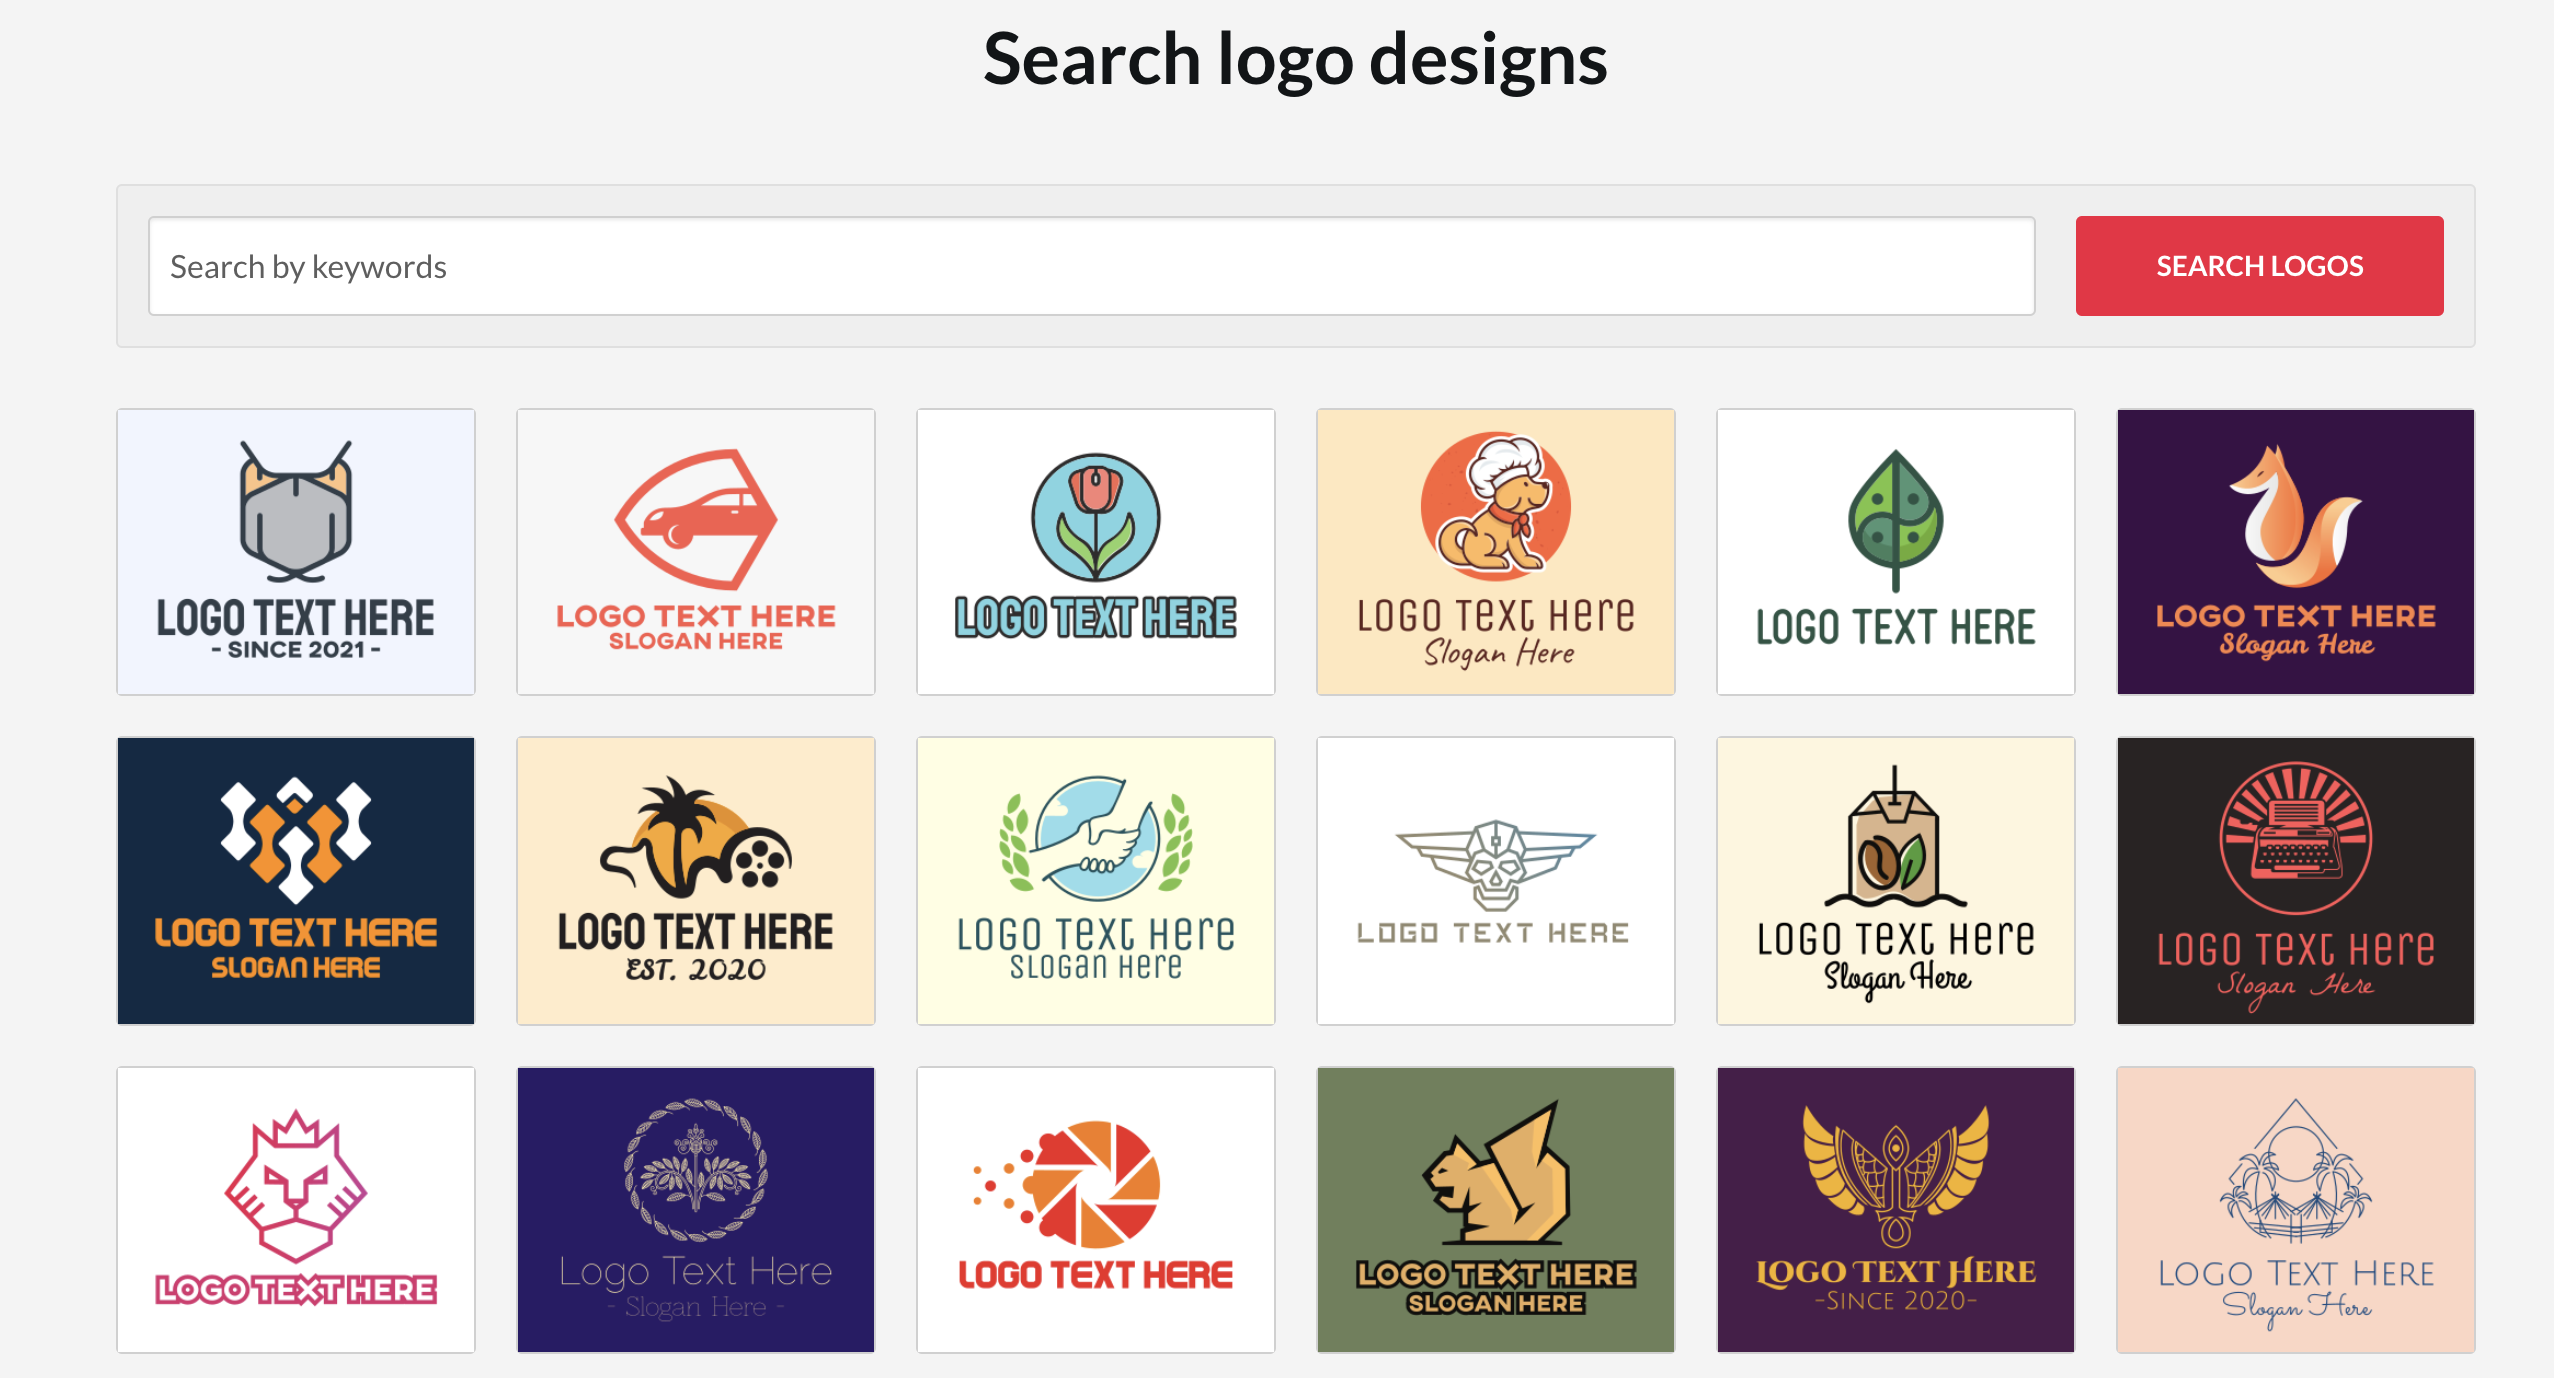2554x1378 pixels.
Task: Open the gray cat head logo
Action: [296, 551]
